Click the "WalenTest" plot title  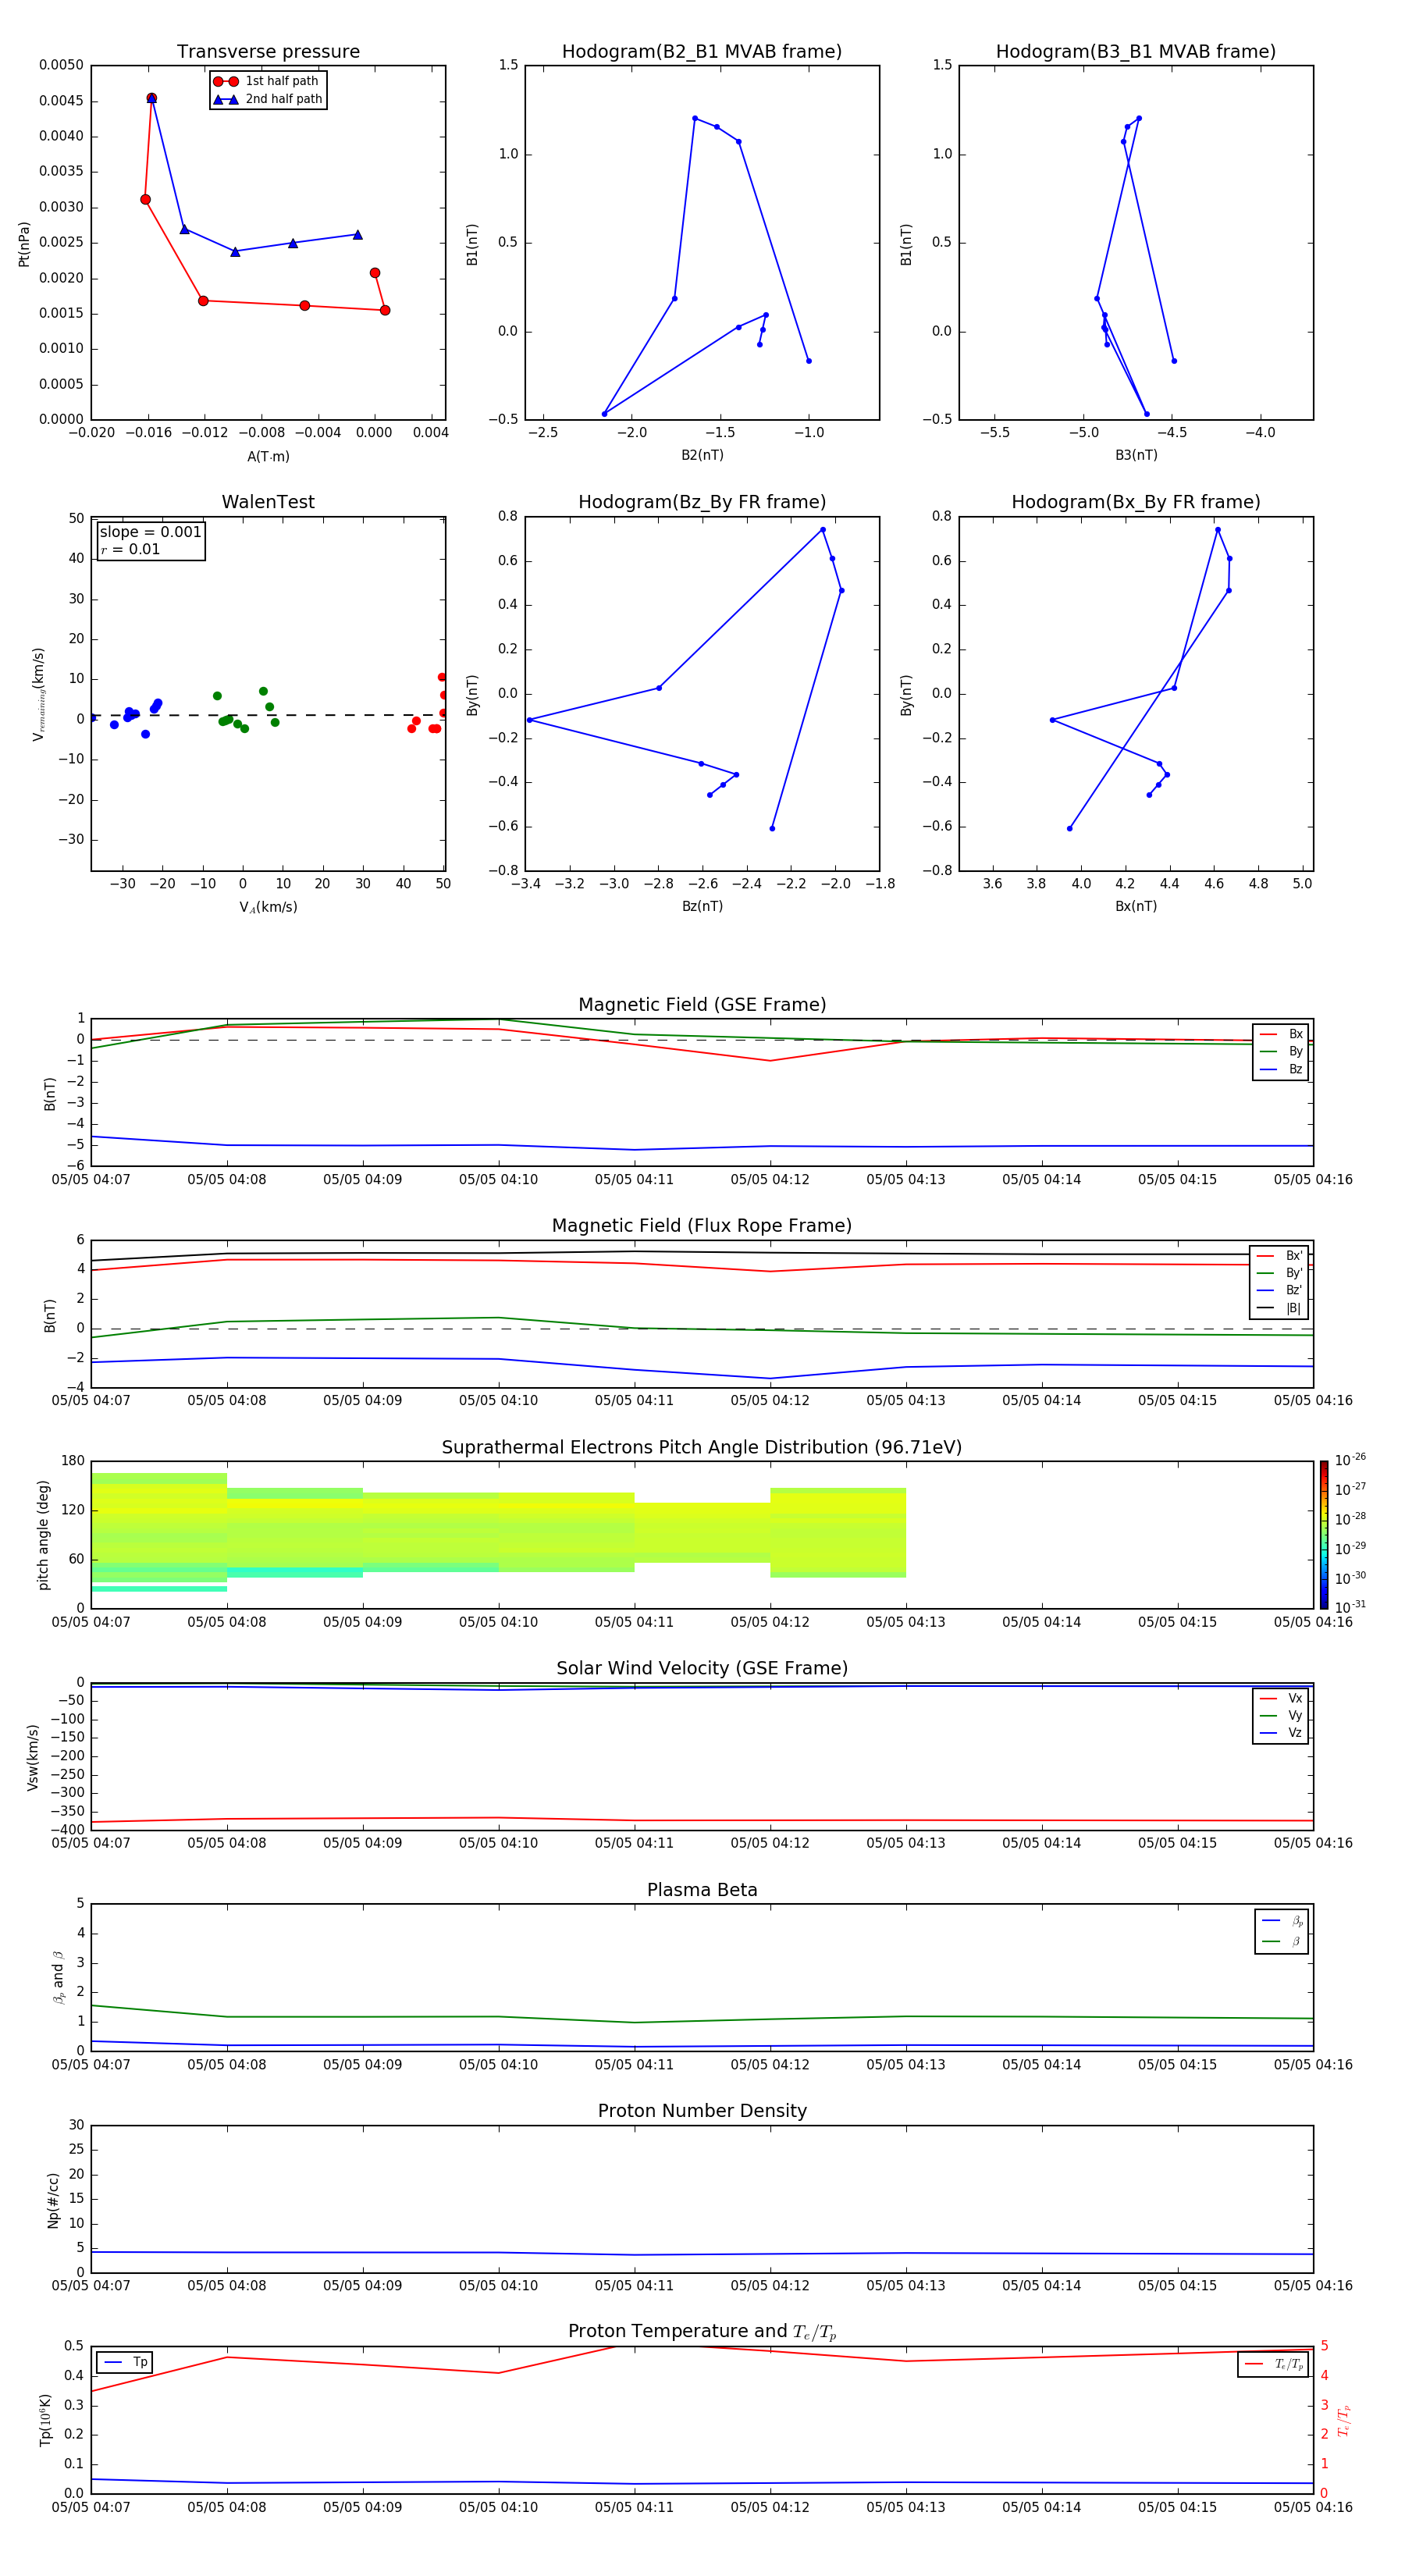[x=268, y=502]
